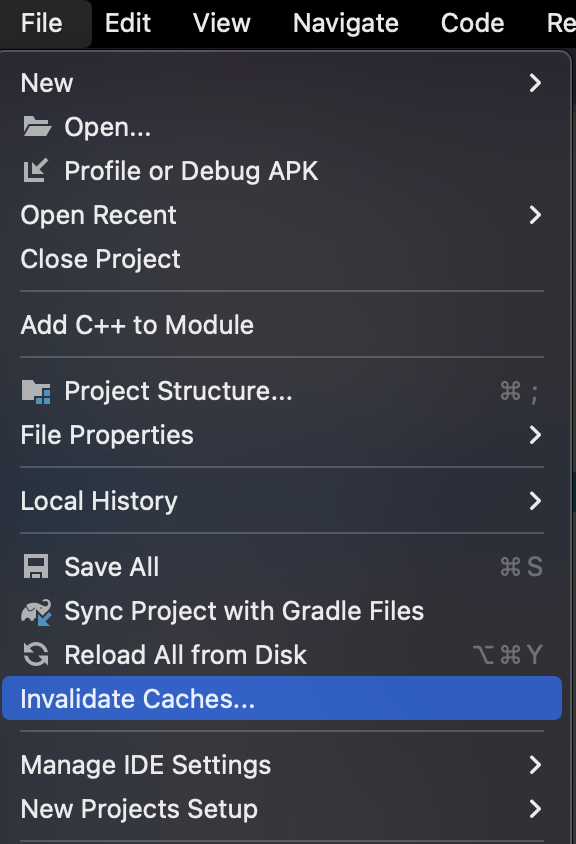
Task: Open the Edit menu
Action: (128, 23)
